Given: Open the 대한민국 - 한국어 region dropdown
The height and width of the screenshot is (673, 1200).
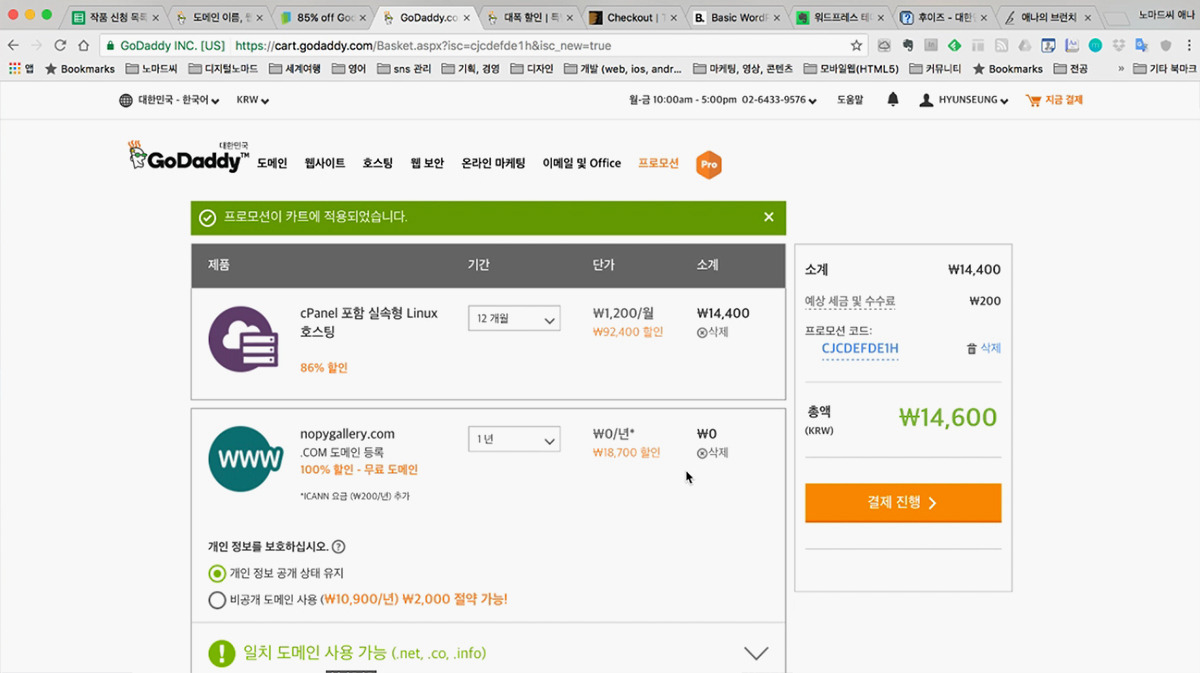Looking at the screenshot, I should [x=169, y=100].
